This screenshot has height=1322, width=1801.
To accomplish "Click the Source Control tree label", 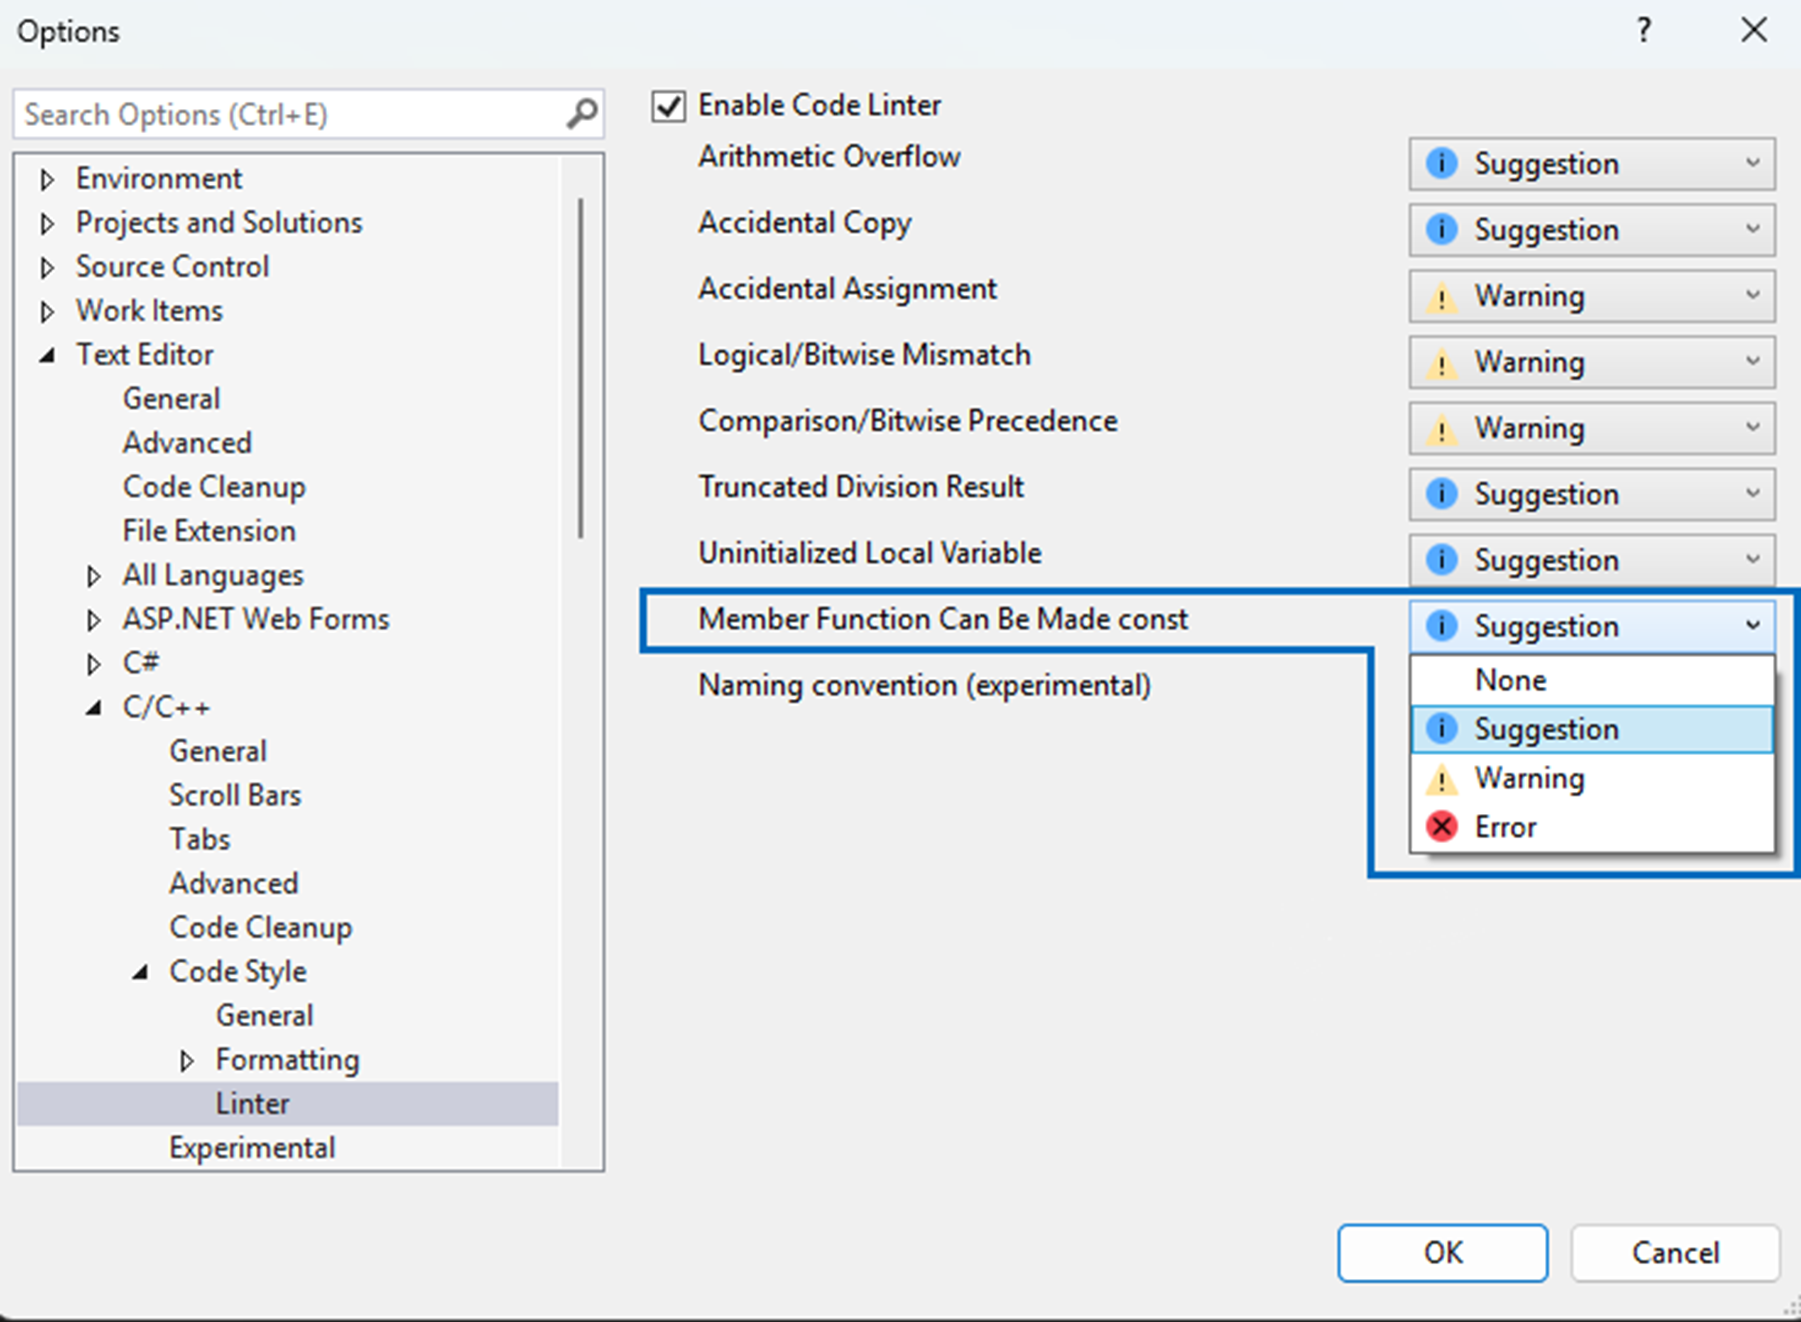I will coord(173,267).
